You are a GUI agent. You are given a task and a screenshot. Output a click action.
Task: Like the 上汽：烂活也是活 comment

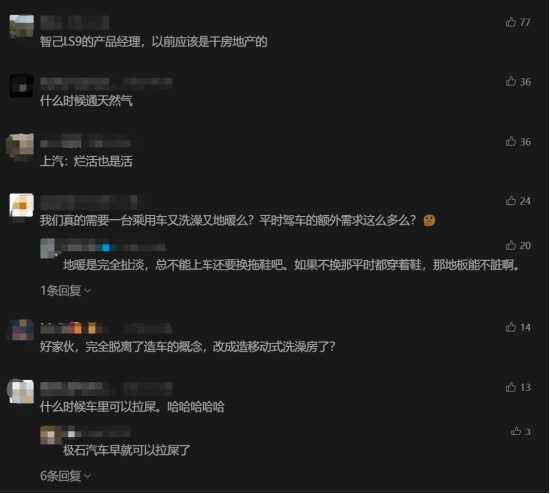(x=511, y=141)
